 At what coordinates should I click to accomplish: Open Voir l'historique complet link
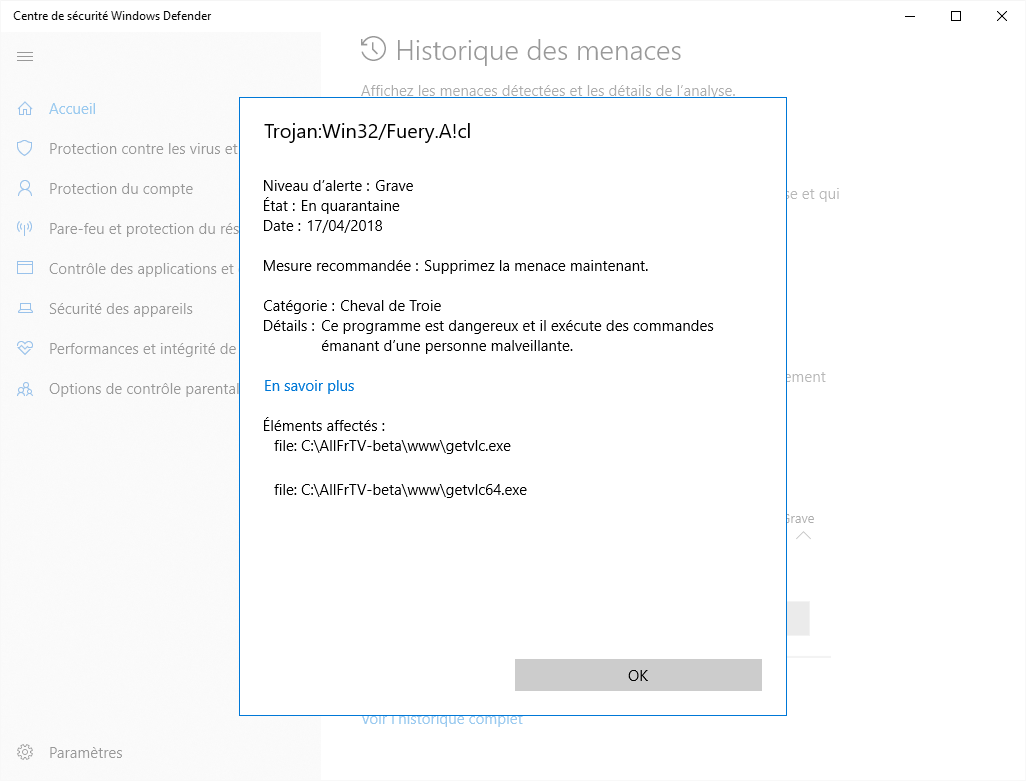point(442,720)
